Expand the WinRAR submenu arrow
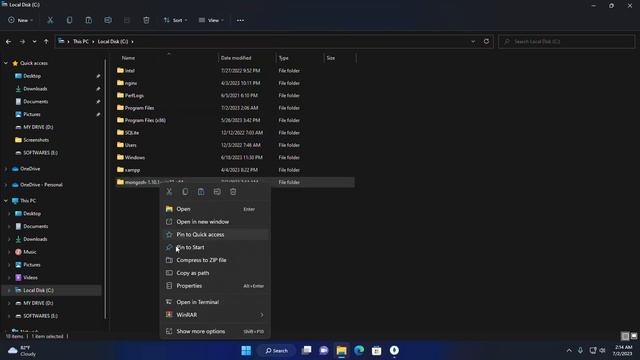The image size is (640, 360). click(x=262, y=315)
